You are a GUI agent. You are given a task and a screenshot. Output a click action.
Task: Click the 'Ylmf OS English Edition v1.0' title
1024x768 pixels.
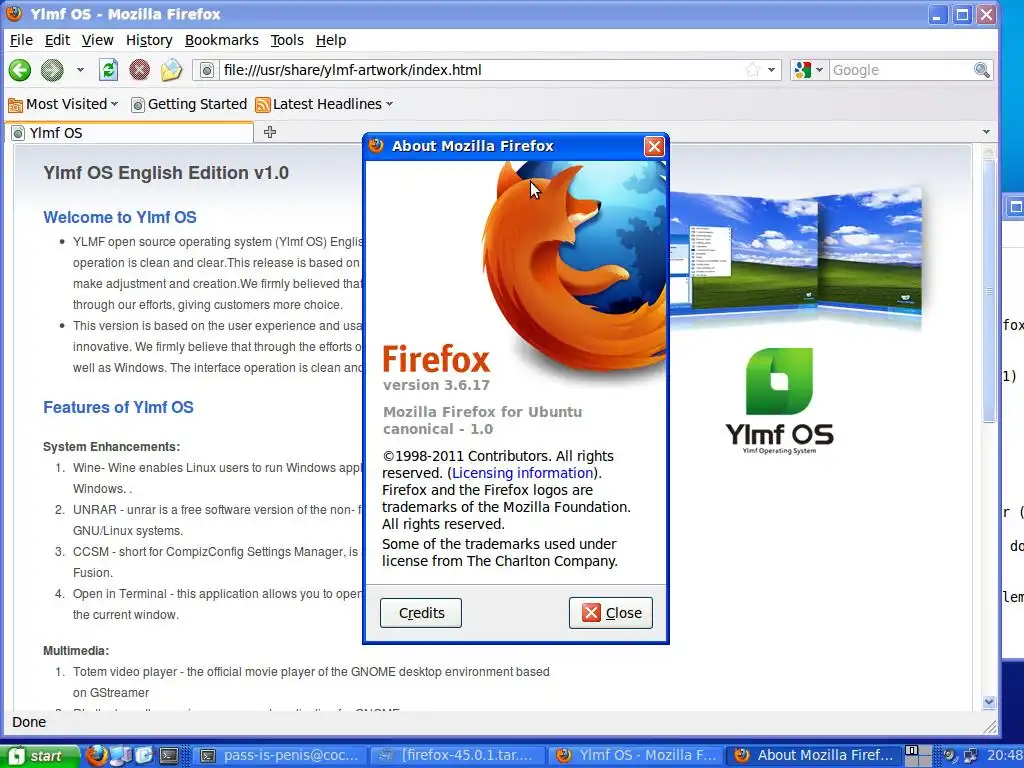[x=166, y=173]
